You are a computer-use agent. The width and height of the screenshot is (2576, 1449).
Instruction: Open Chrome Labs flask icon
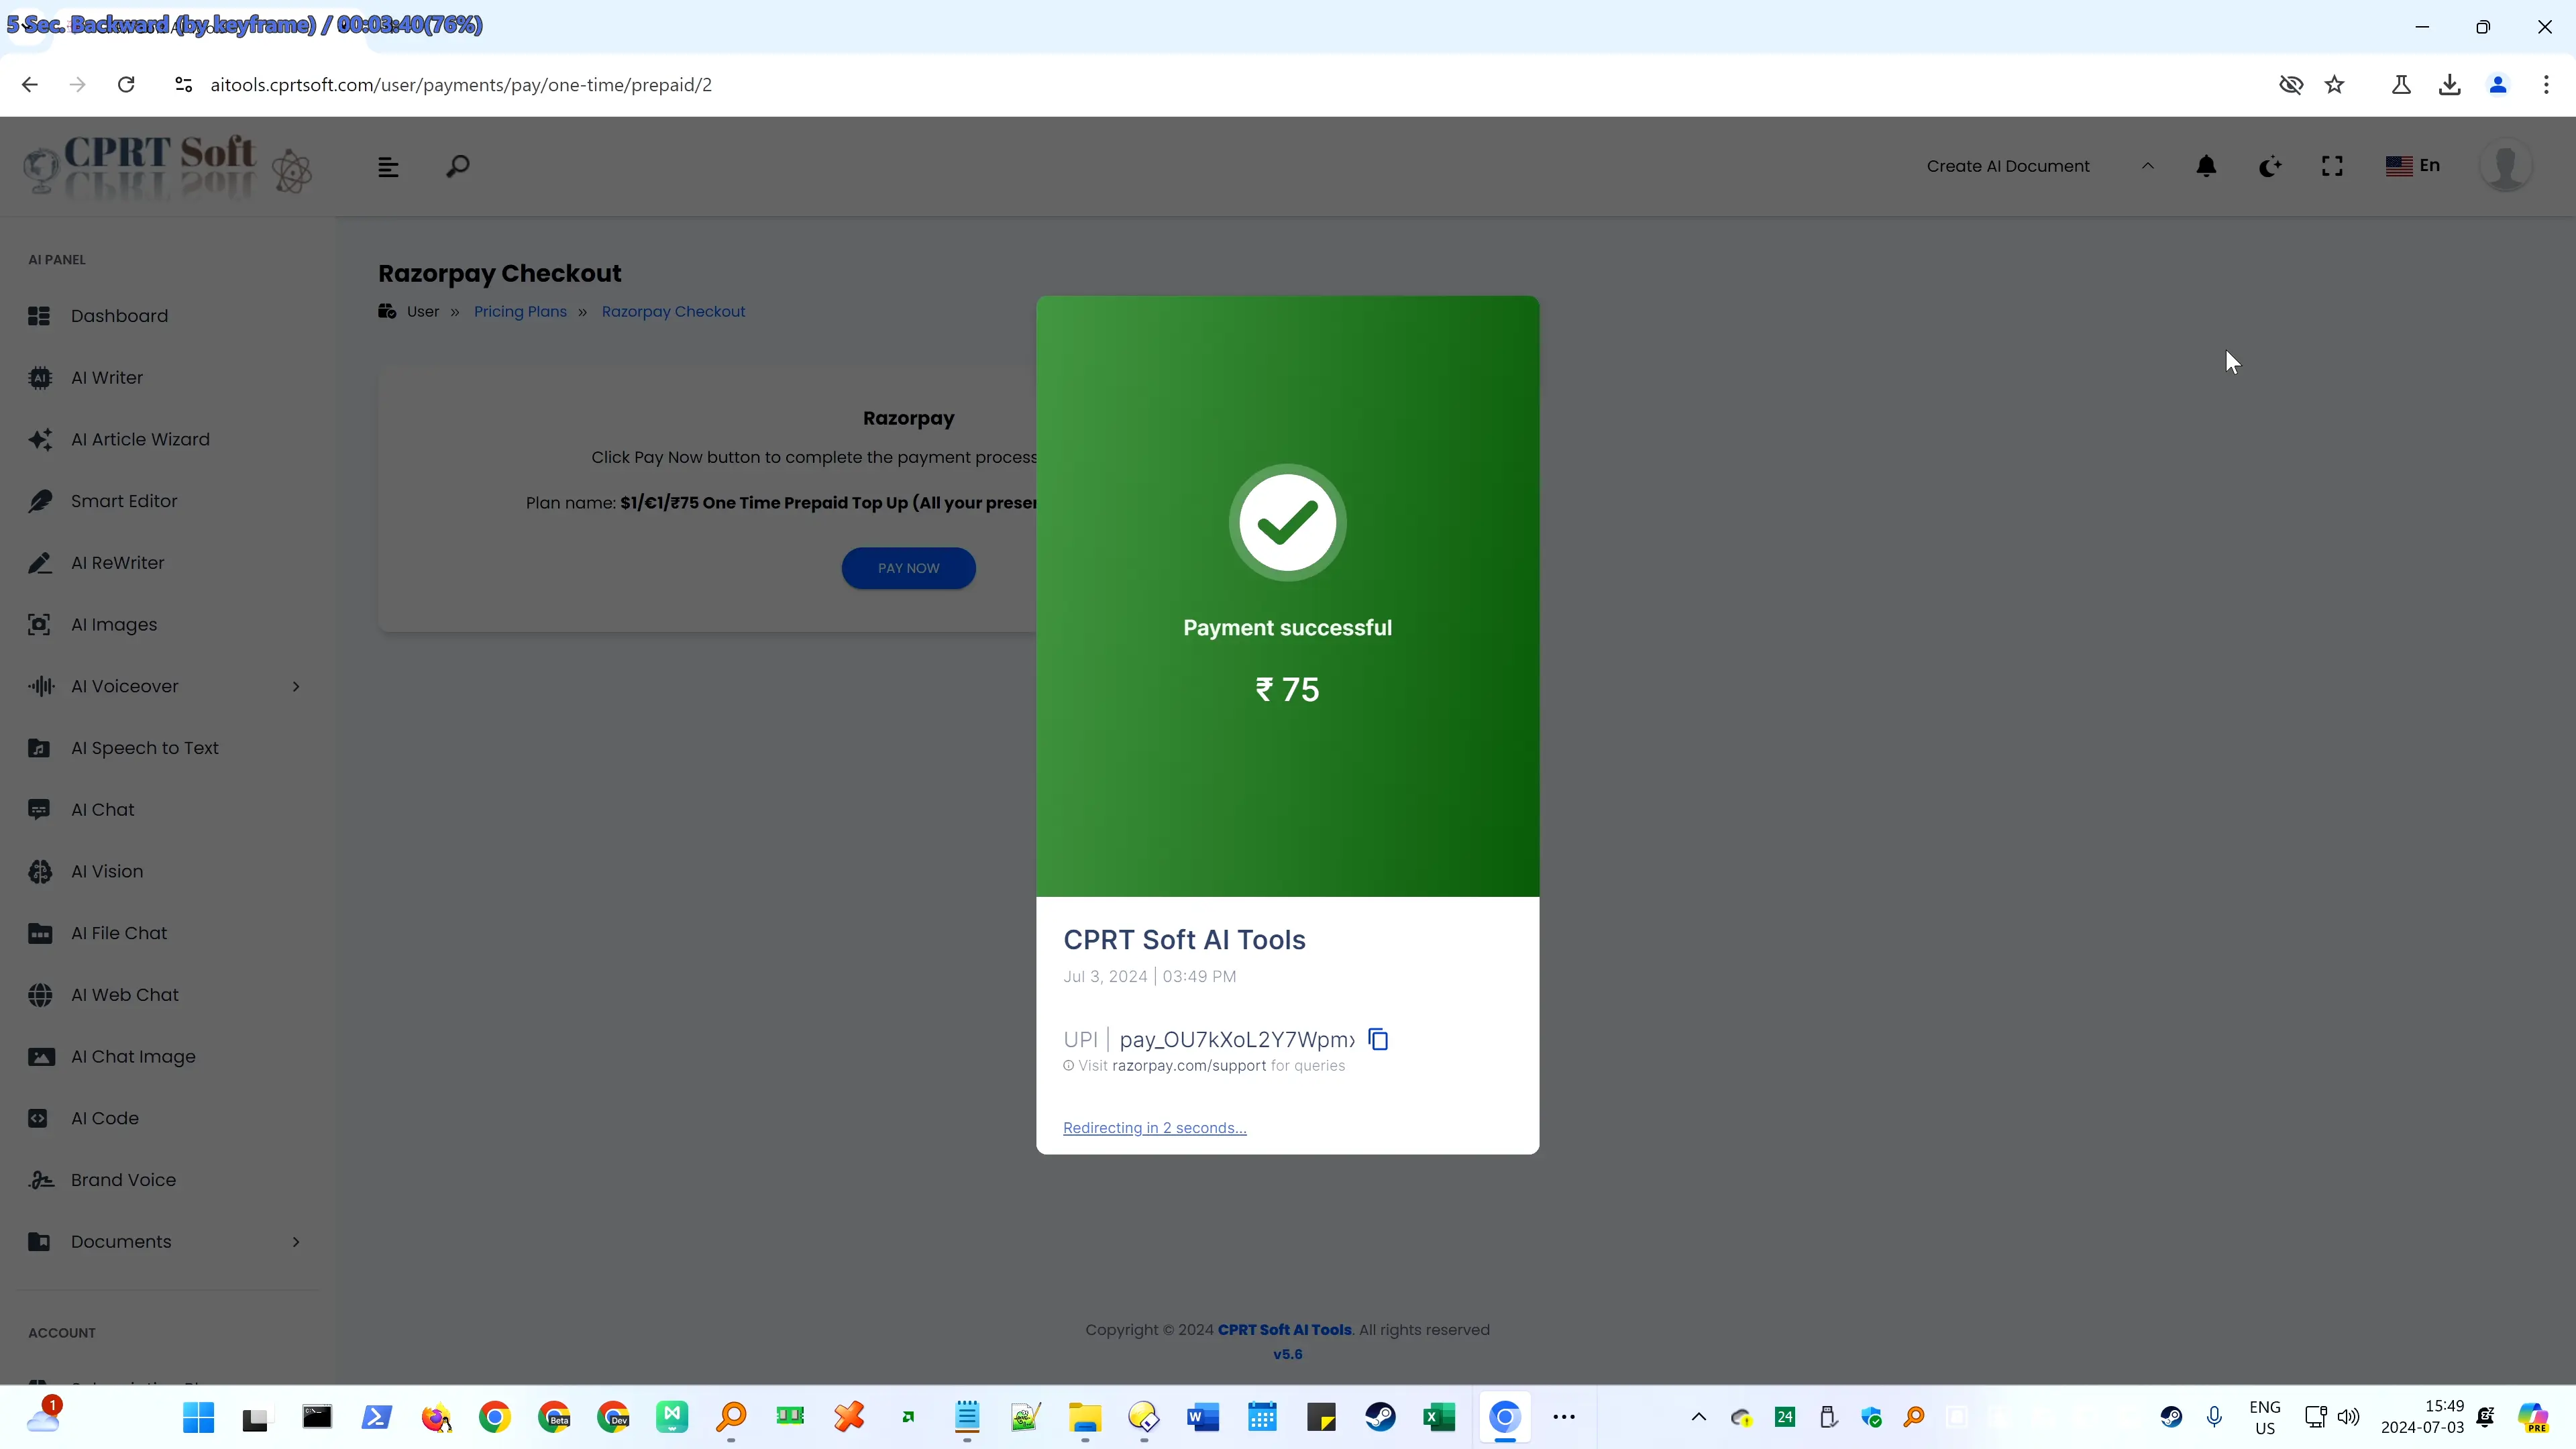click(2400, 85)
